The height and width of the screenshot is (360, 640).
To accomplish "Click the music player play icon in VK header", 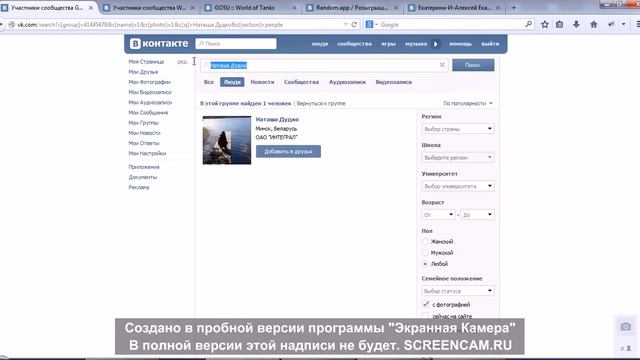I will 436,44.
